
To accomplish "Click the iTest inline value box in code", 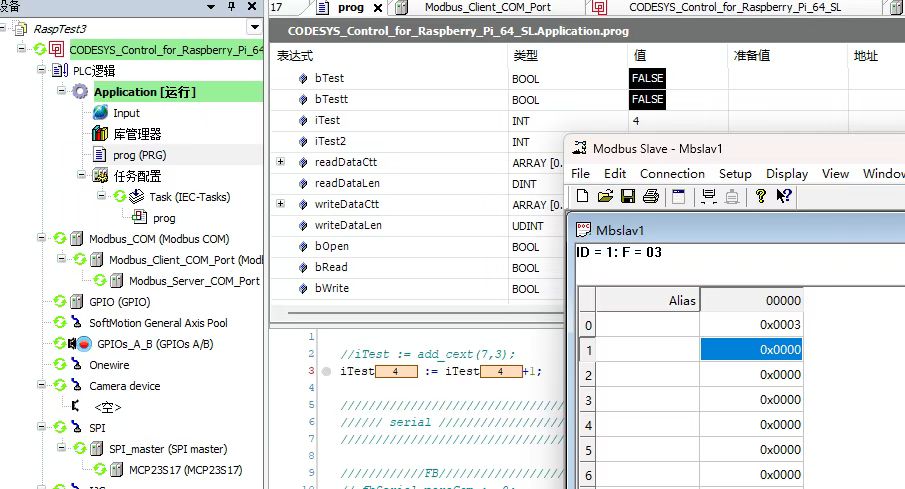I will (396, 371).
